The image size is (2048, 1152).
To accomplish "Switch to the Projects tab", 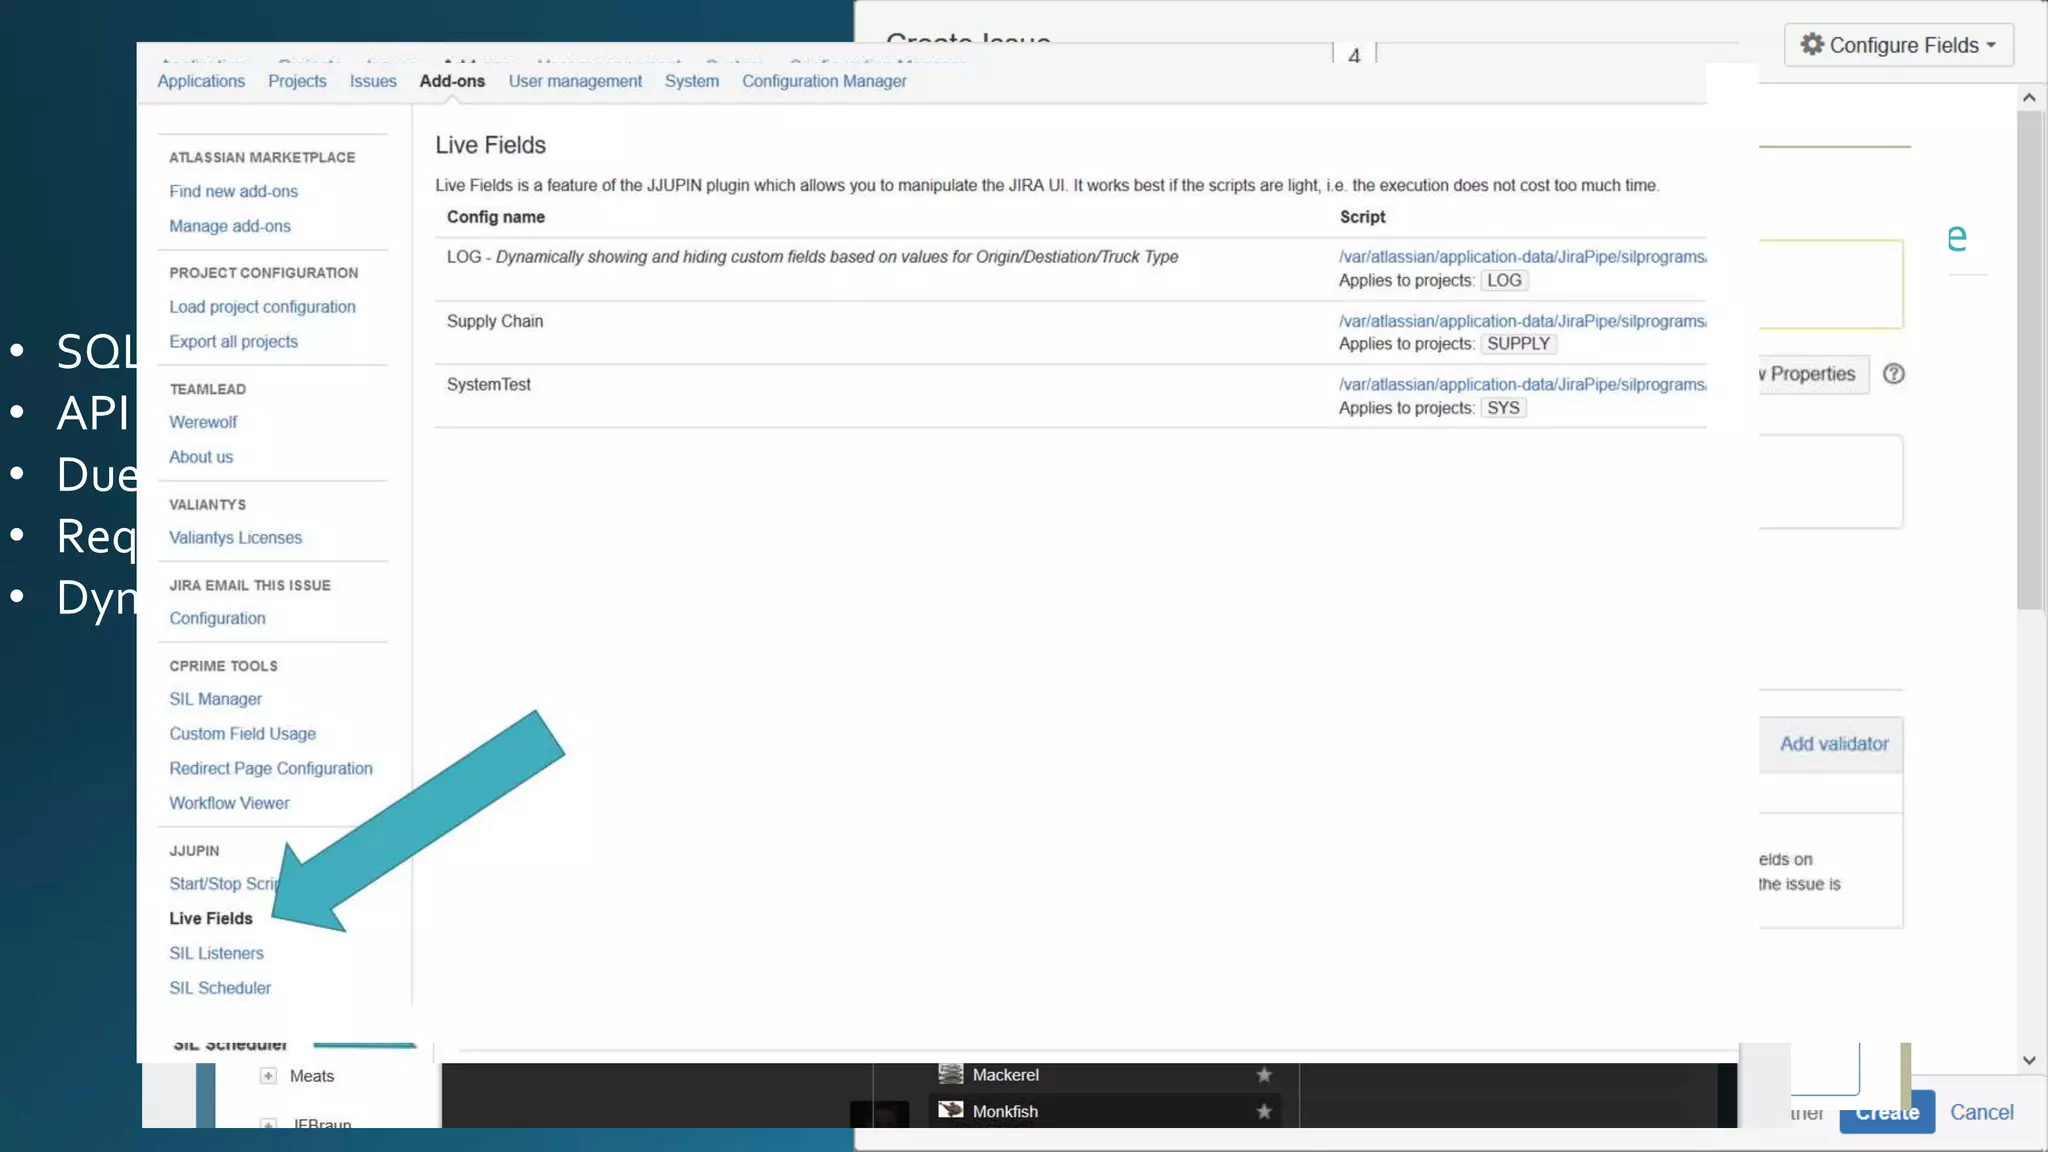I will tap(297, 81).
